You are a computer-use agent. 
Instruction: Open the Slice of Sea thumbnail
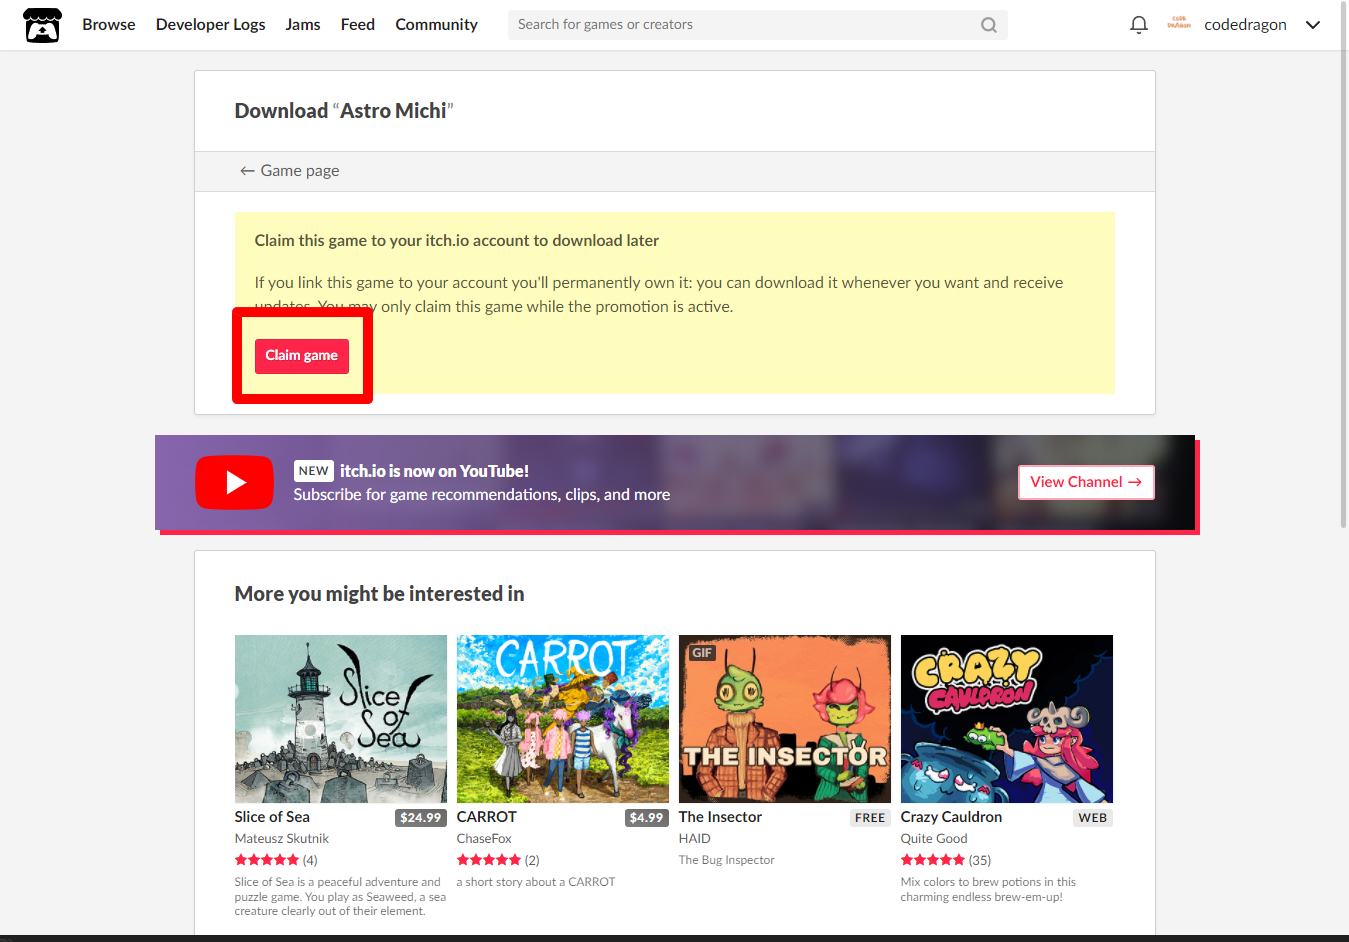(x=341, y=719)
